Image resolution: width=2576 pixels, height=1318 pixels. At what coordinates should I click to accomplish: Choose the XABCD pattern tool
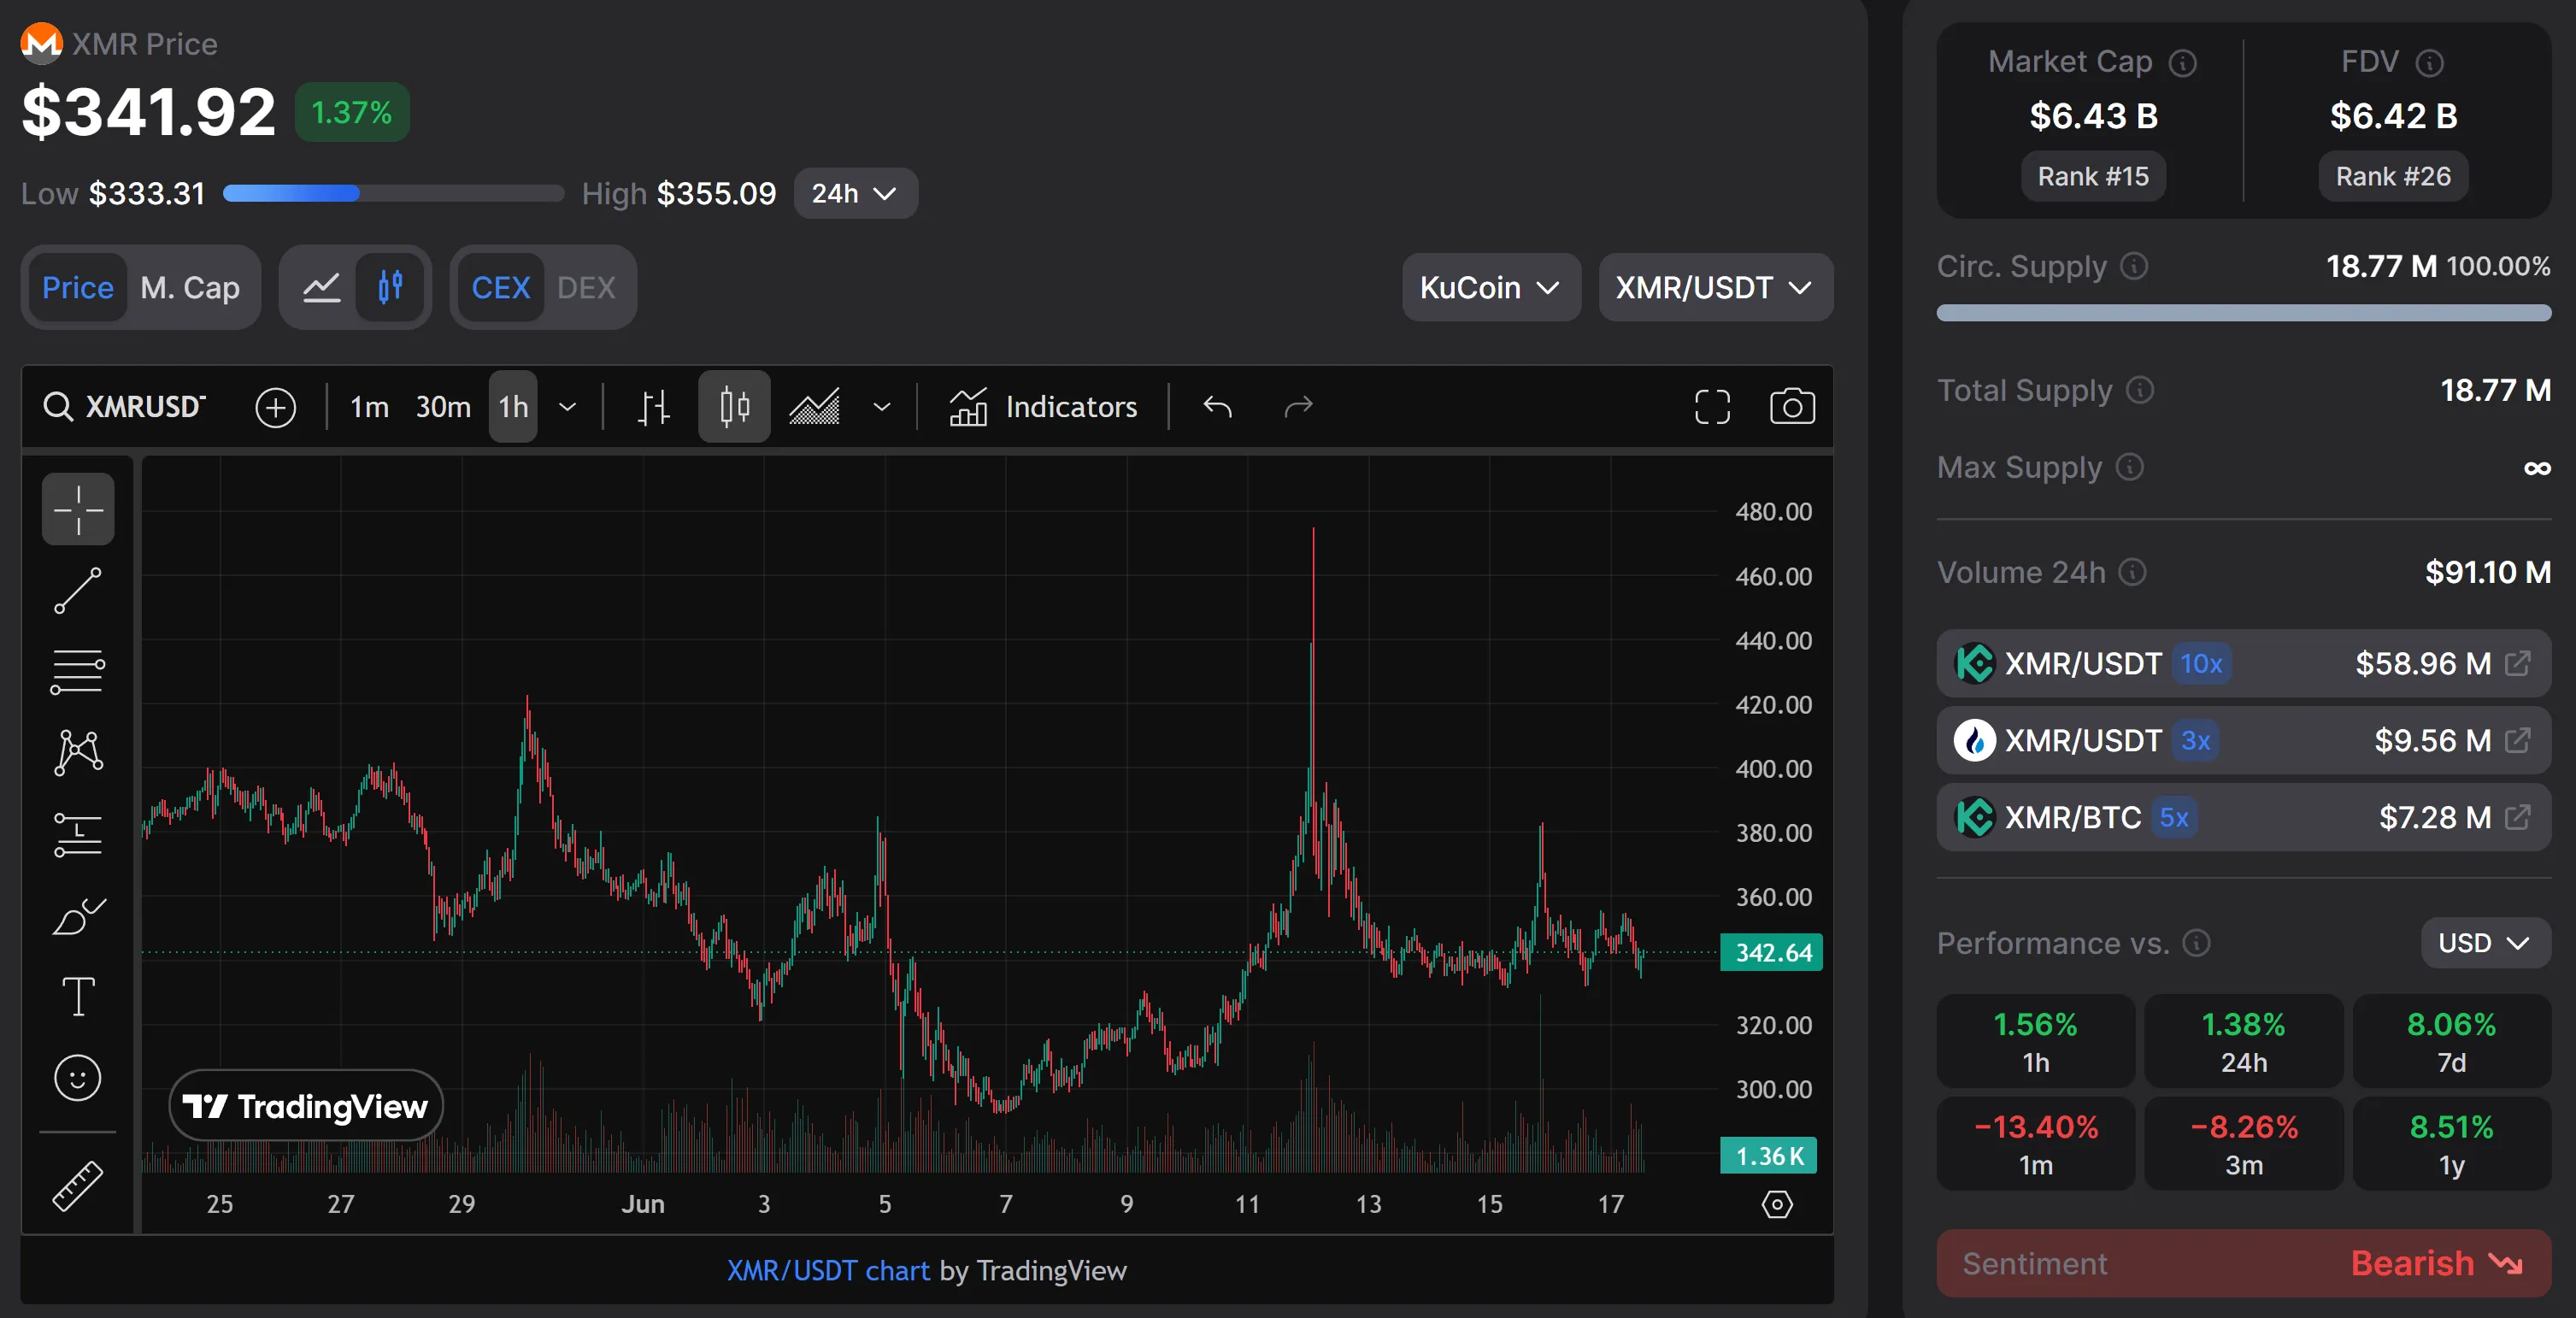tap(78, 752)
